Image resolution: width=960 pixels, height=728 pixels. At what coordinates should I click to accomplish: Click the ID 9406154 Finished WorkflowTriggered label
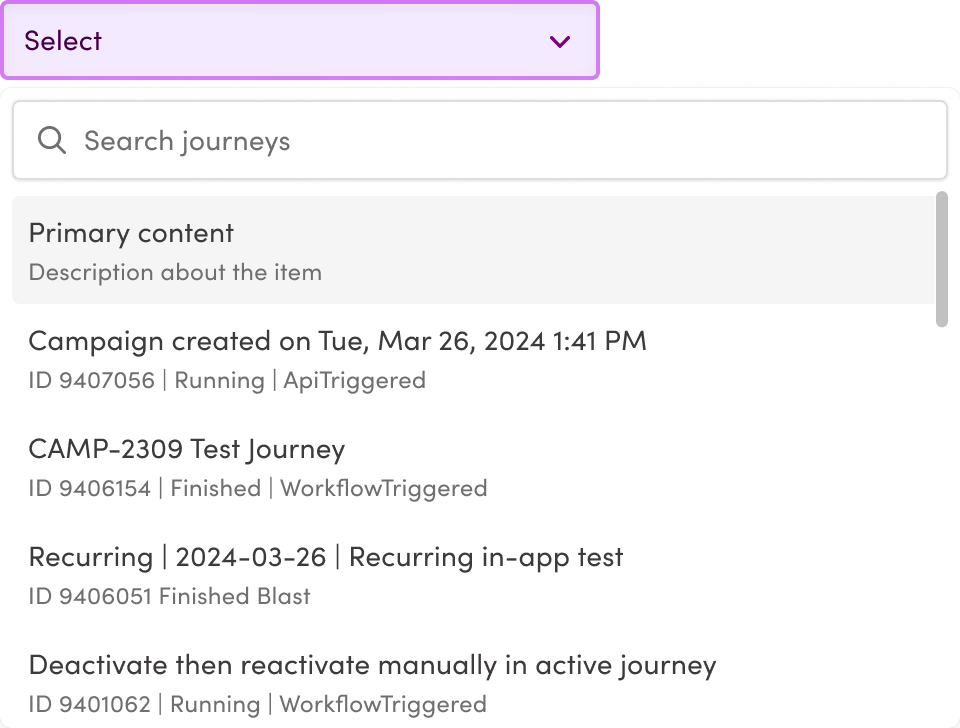258,488
